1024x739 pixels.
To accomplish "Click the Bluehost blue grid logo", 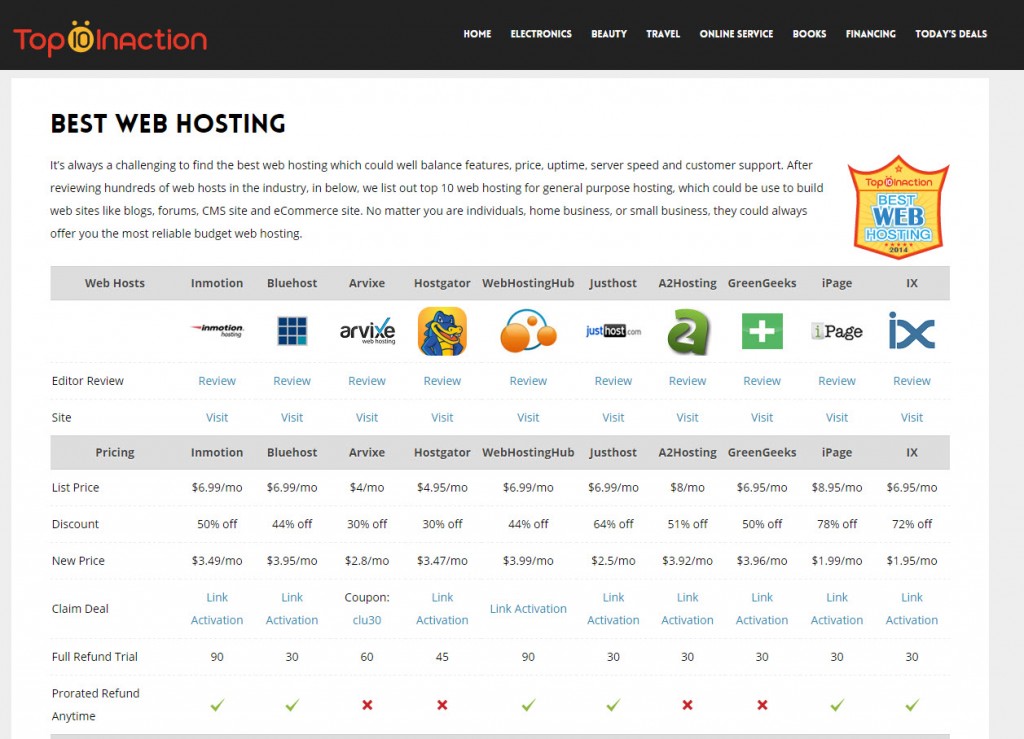I will (x=292, y=331).
